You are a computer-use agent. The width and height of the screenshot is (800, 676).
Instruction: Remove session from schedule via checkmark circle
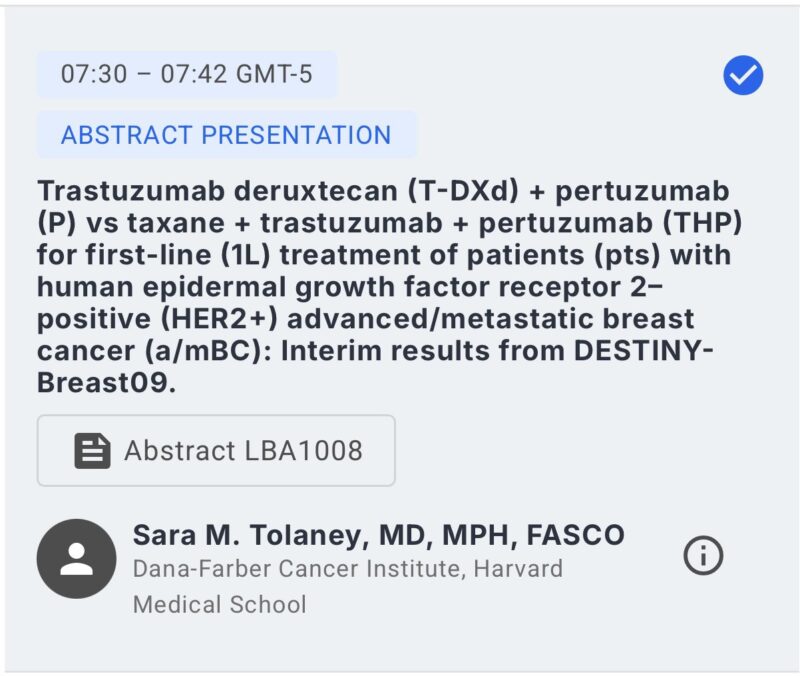click(x=743, y=75)
